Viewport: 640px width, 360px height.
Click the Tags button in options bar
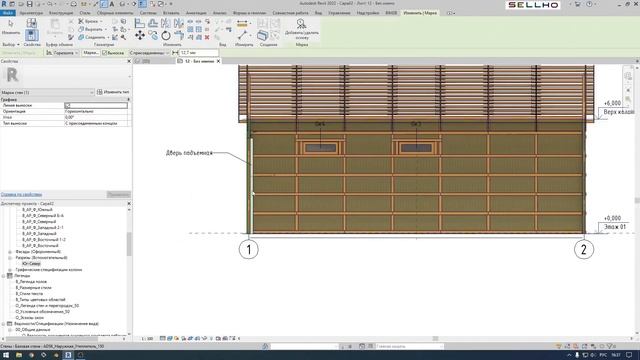[91, 53]
